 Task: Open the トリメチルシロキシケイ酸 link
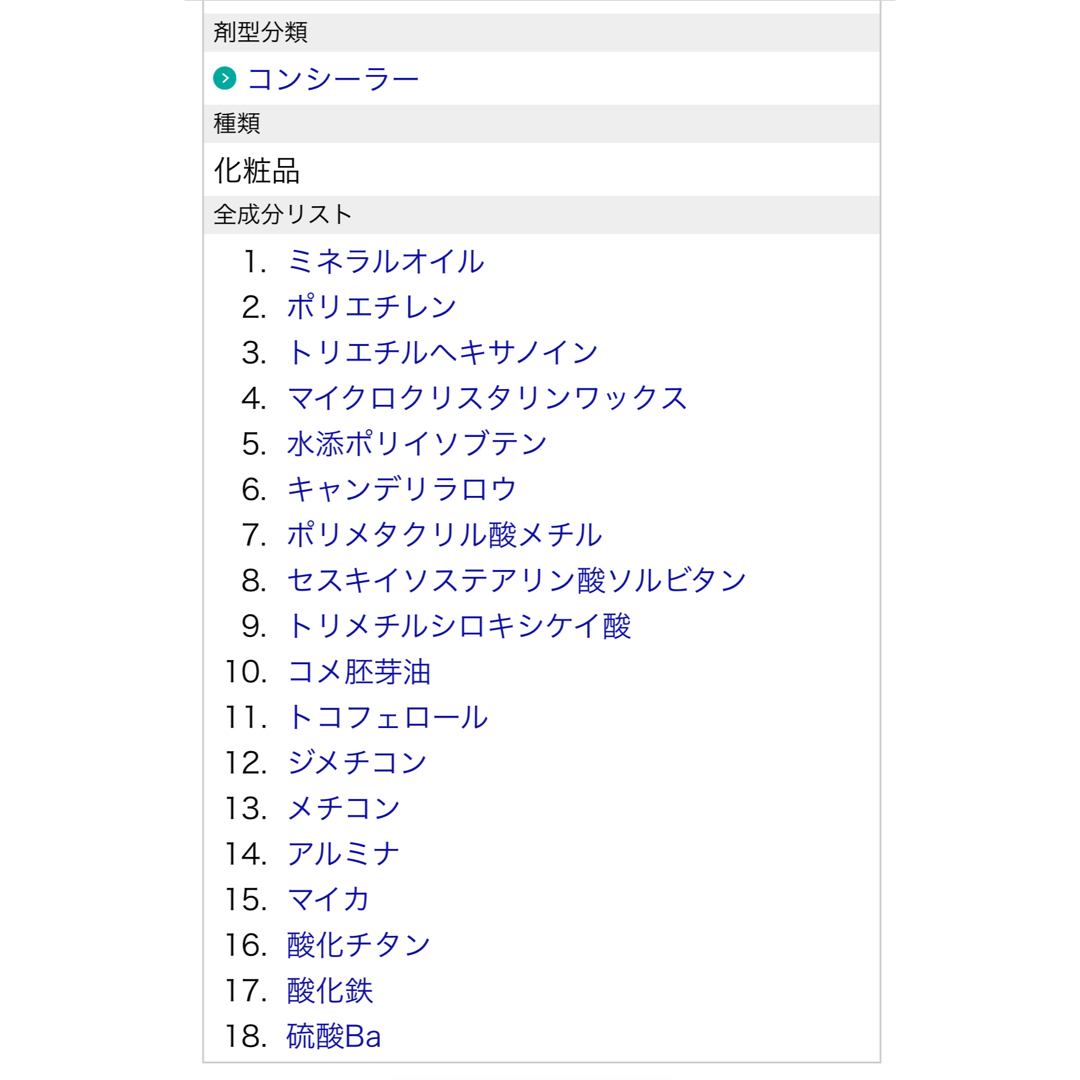pos(459,626)
